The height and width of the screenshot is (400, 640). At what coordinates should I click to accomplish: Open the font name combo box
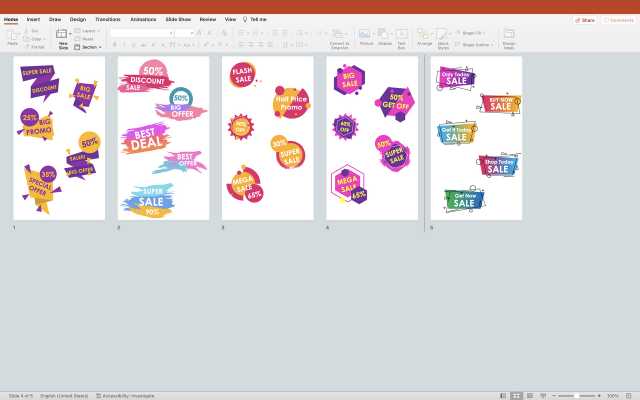[x=141, y=33]
